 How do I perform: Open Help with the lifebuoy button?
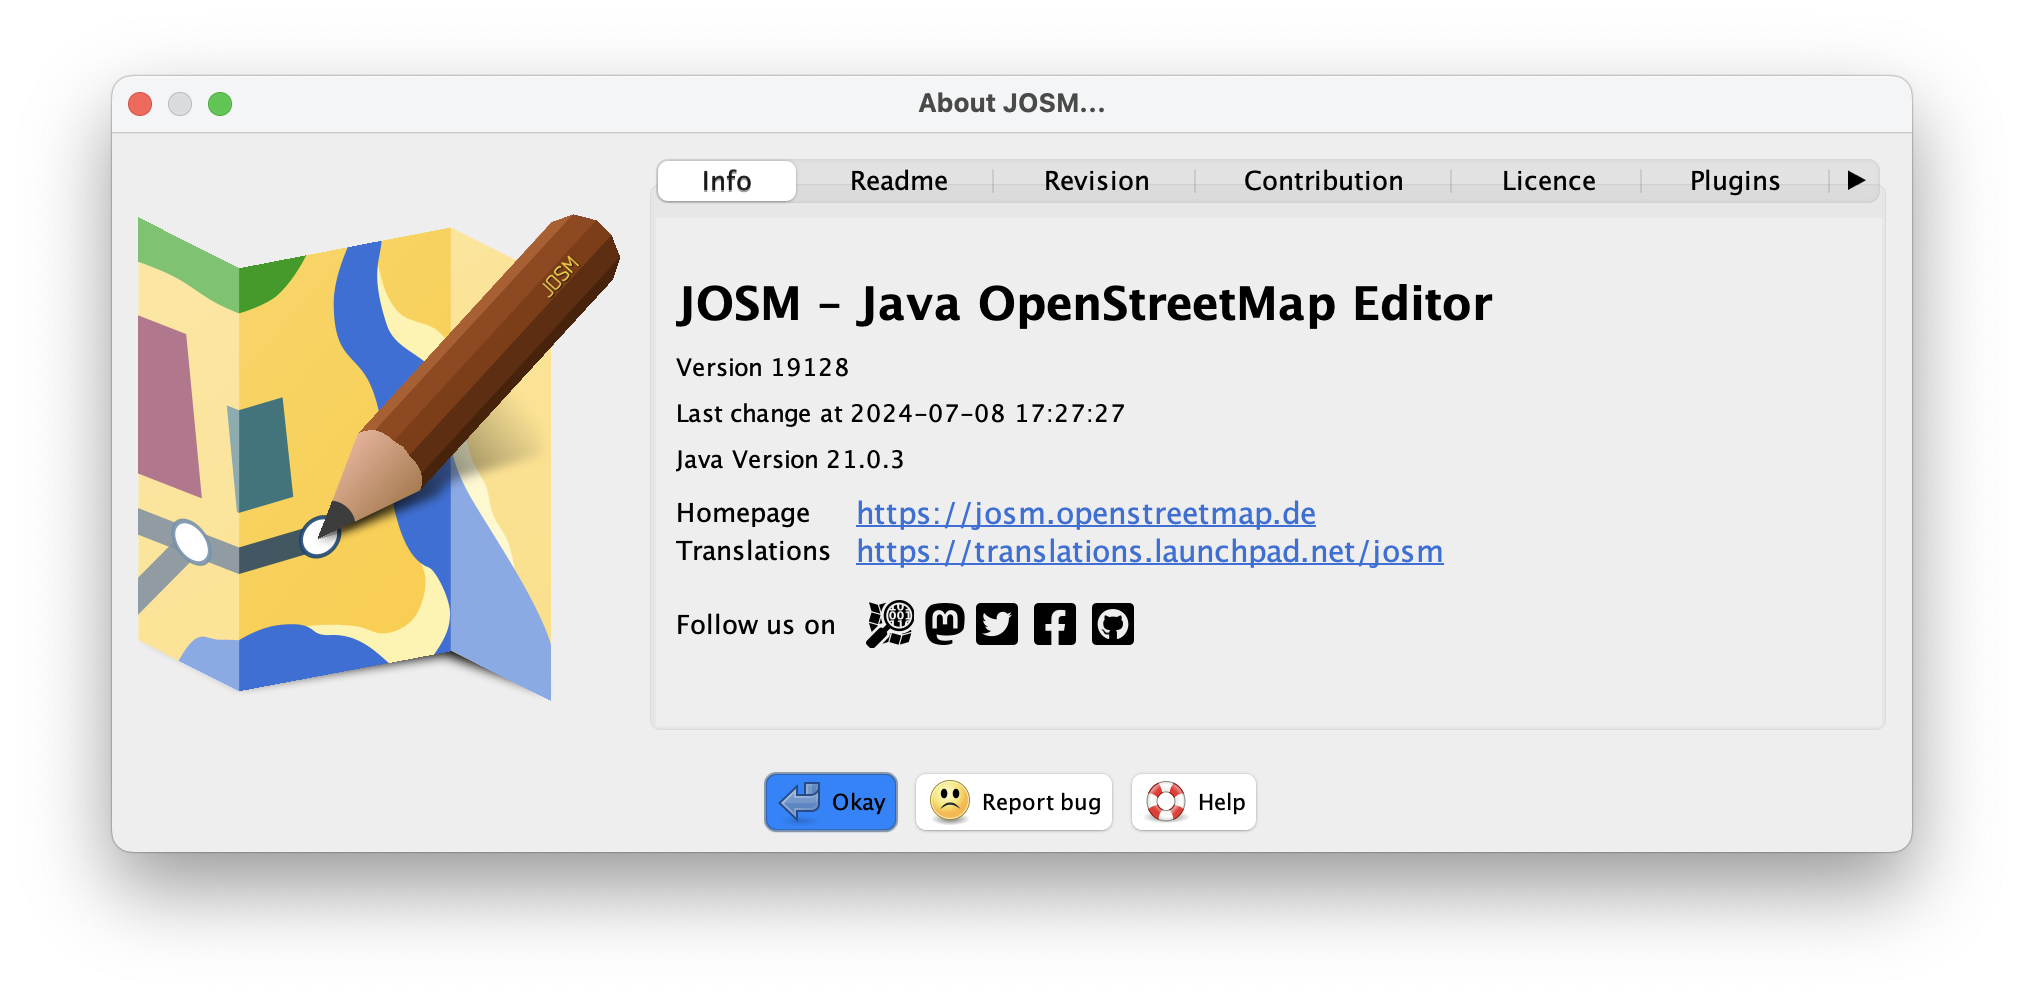pyautogui.click(x=1194, y=802)
